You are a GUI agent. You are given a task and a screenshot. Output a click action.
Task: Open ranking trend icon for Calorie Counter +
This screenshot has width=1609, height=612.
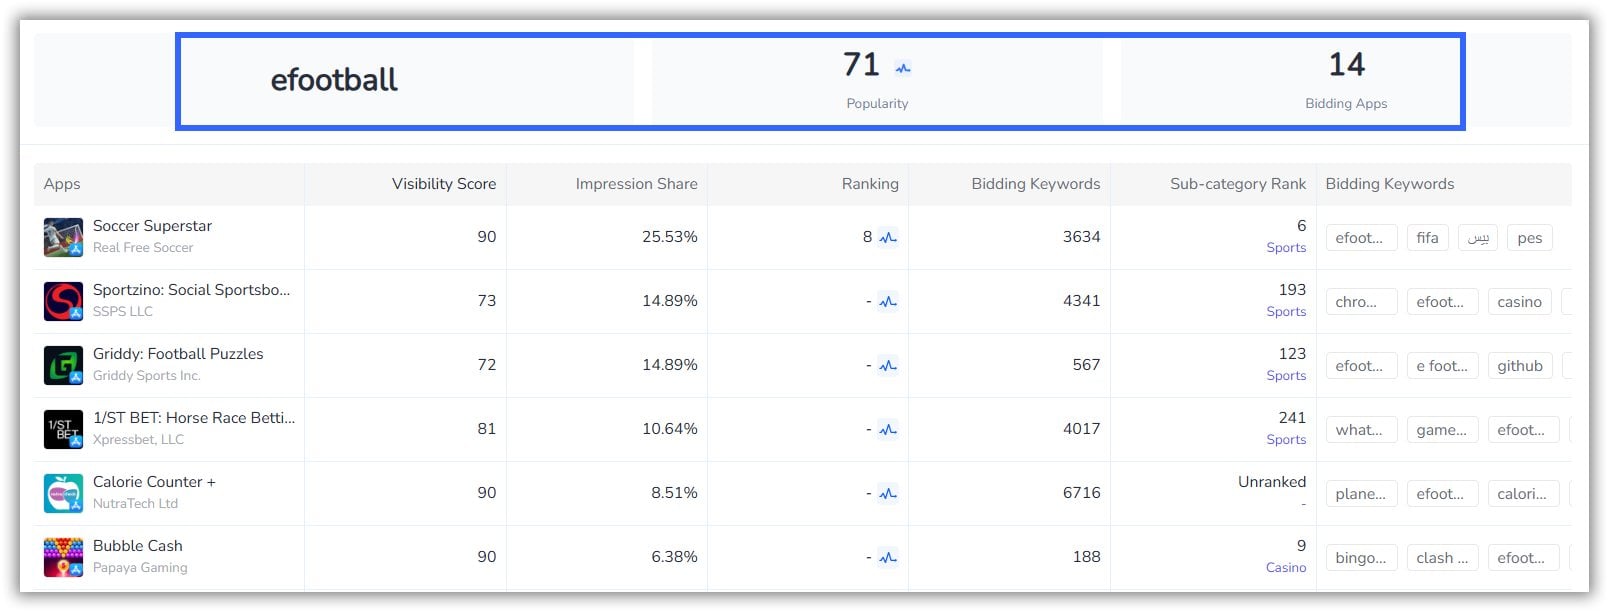click(888, 494)
